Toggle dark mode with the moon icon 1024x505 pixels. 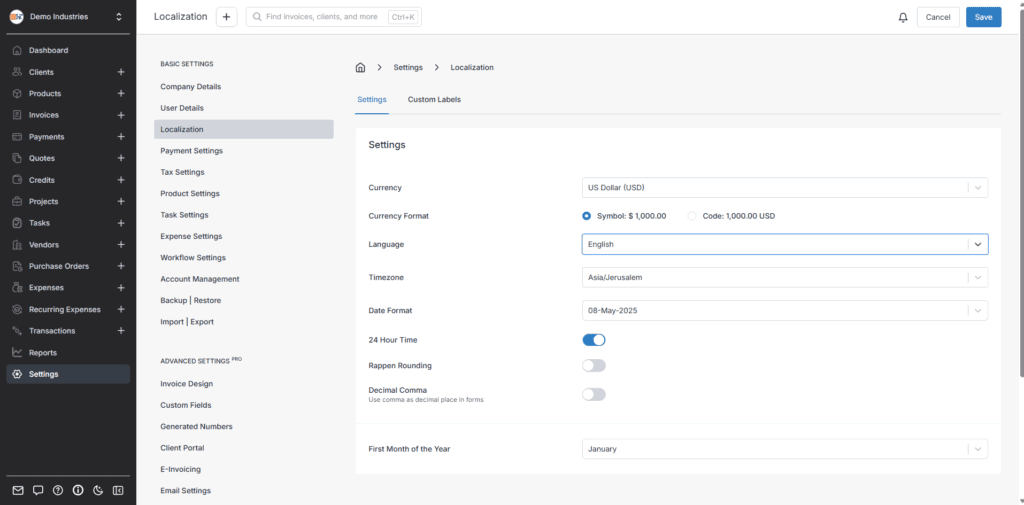tap(98, 490)
